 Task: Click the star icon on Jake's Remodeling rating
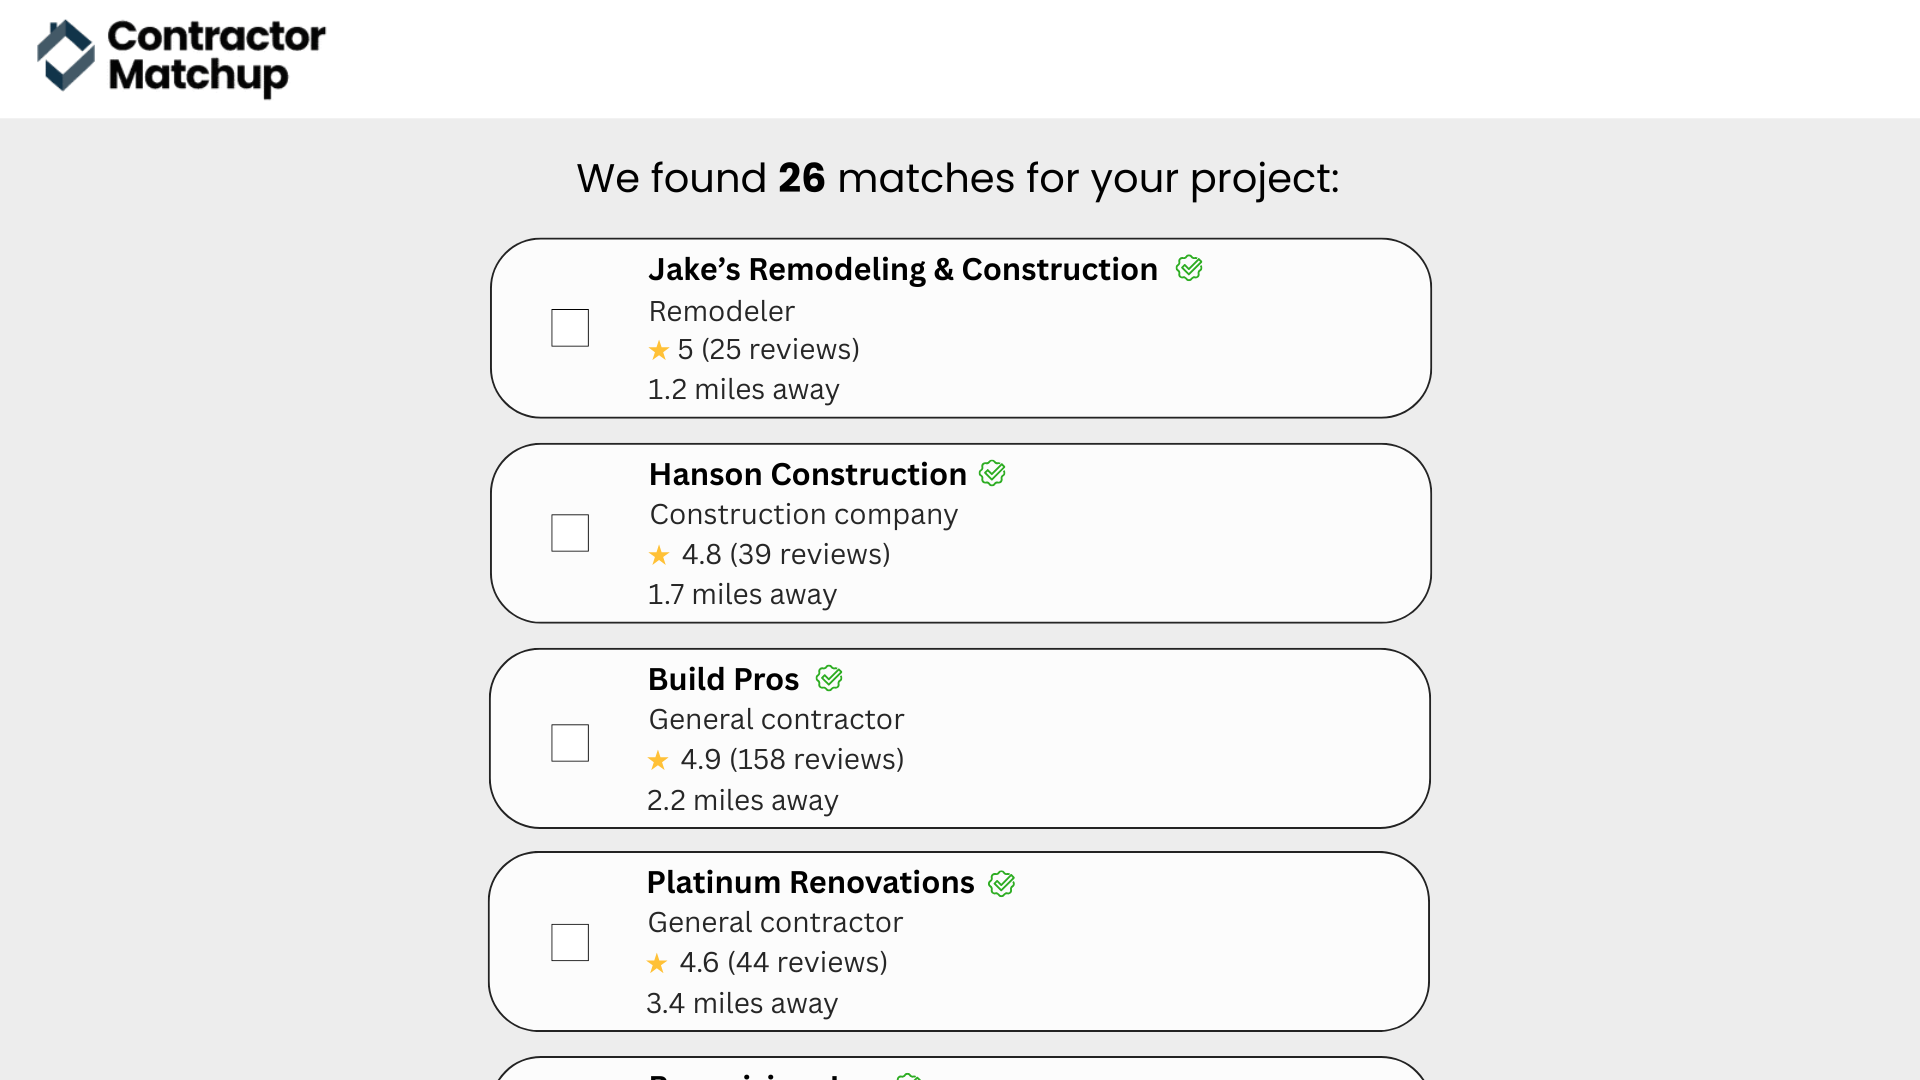[x=659, y=350]
